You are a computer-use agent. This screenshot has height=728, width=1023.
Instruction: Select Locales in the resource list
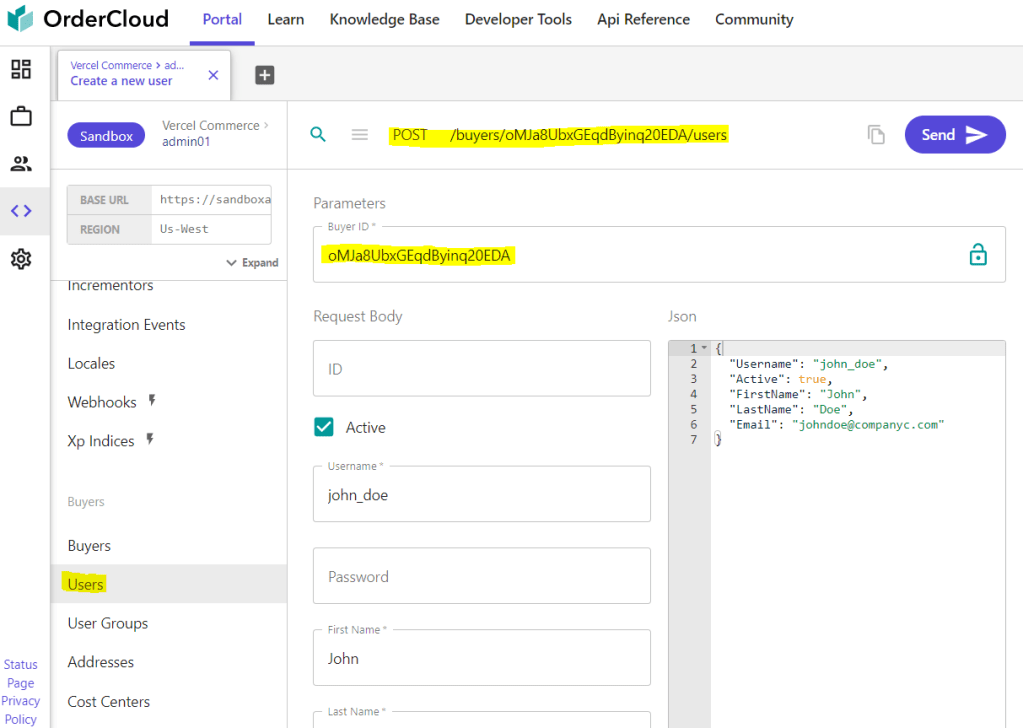tap(91, 363)
